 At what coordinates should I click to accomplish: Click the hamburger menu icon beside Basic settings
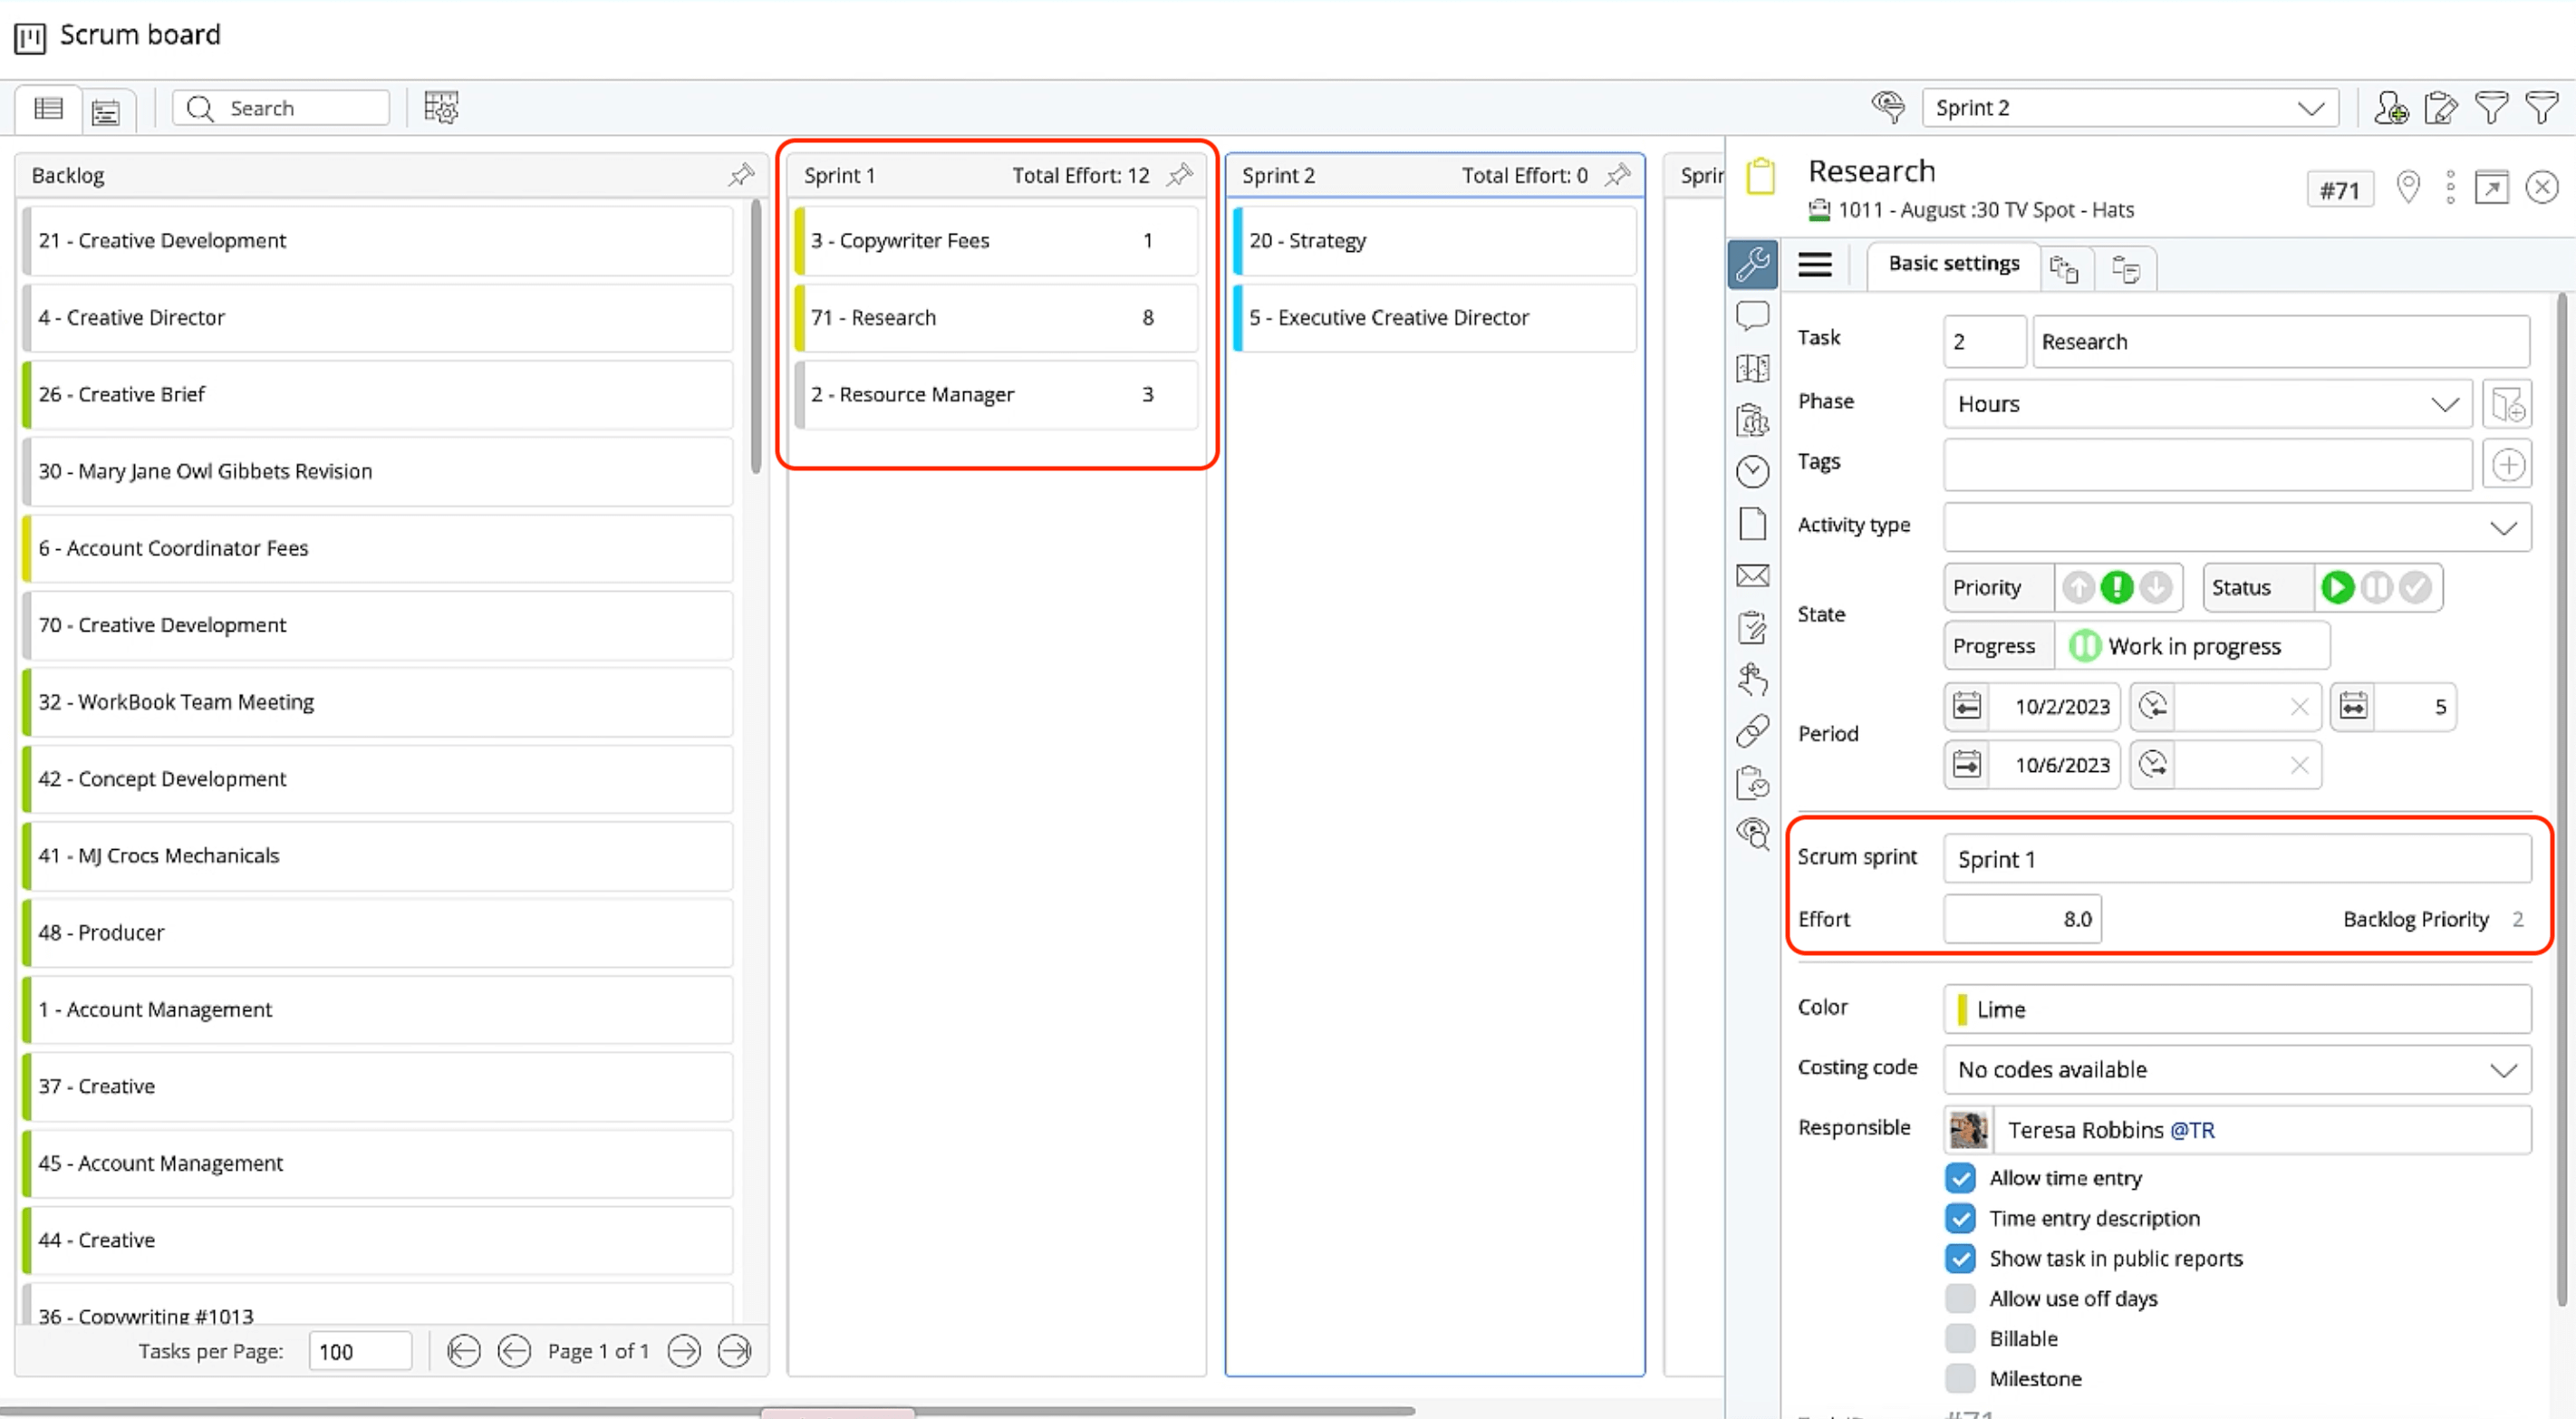[1815, 265]
